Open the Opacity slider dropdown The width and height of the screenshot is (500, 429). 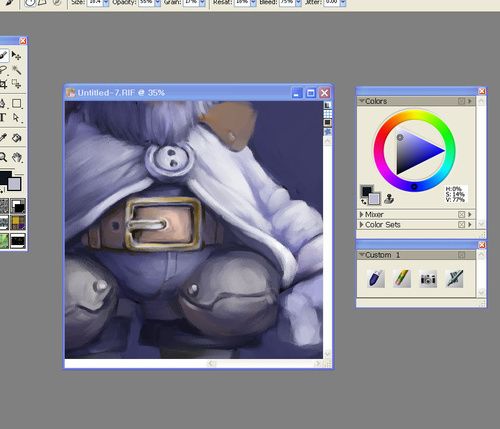pos(158,3)
